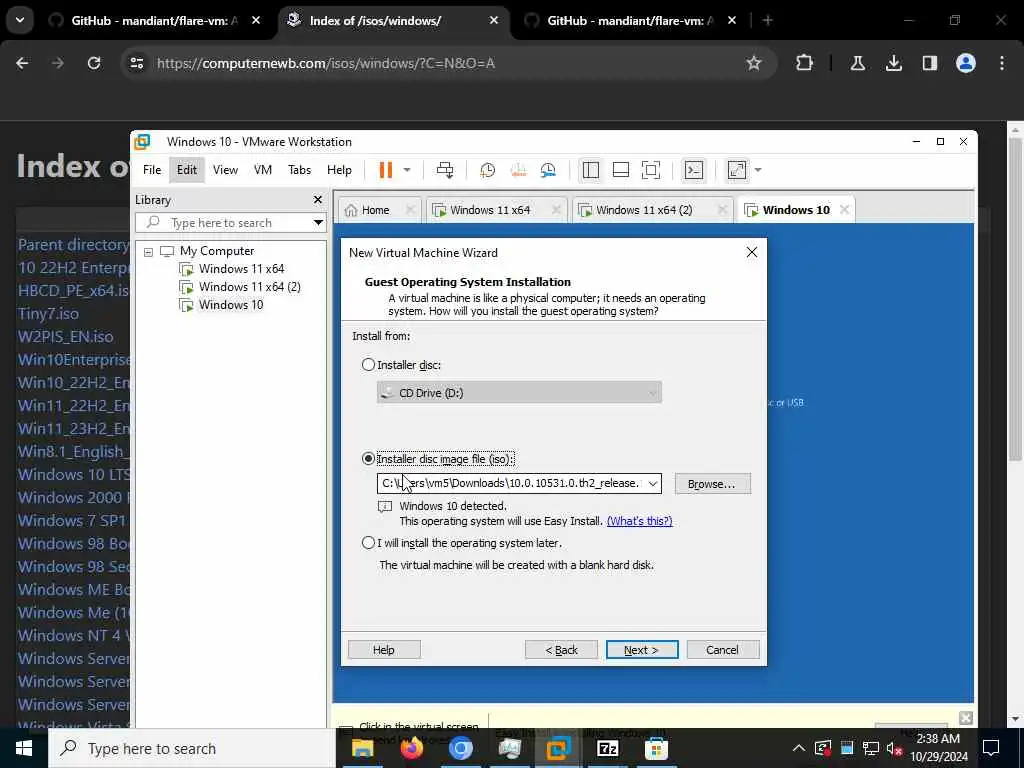This screenshot has height=768, width=1024.
Task: Open the Help menu in VMware
Action: 339,170
